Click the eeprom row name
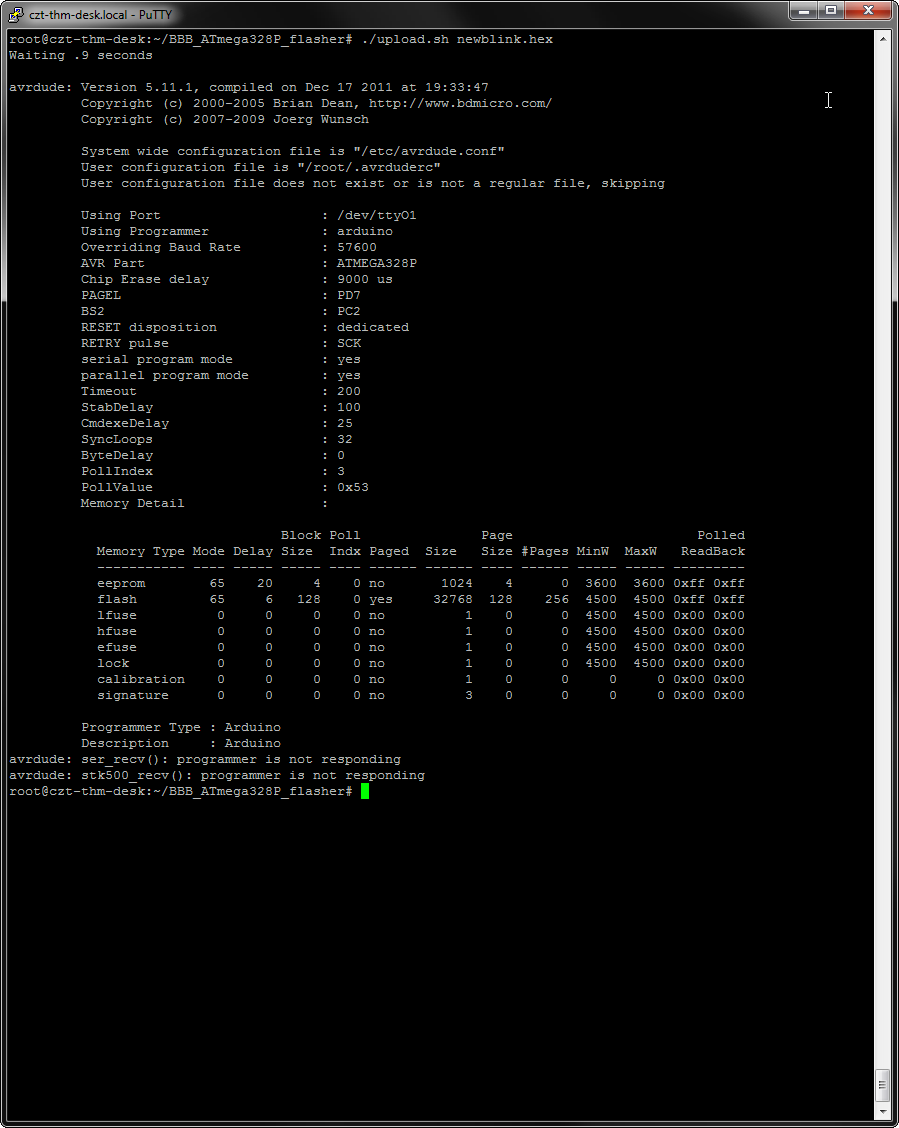Viewport: 899px width, 1128px height. click(x=121, y=583)
